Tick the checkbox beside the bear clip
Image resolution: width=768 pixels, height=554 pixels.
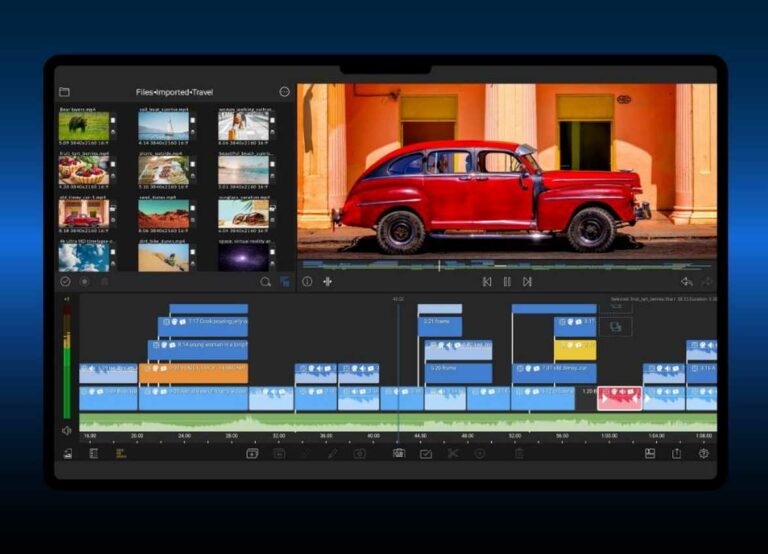pyautogui.click(x=113, y=120)
